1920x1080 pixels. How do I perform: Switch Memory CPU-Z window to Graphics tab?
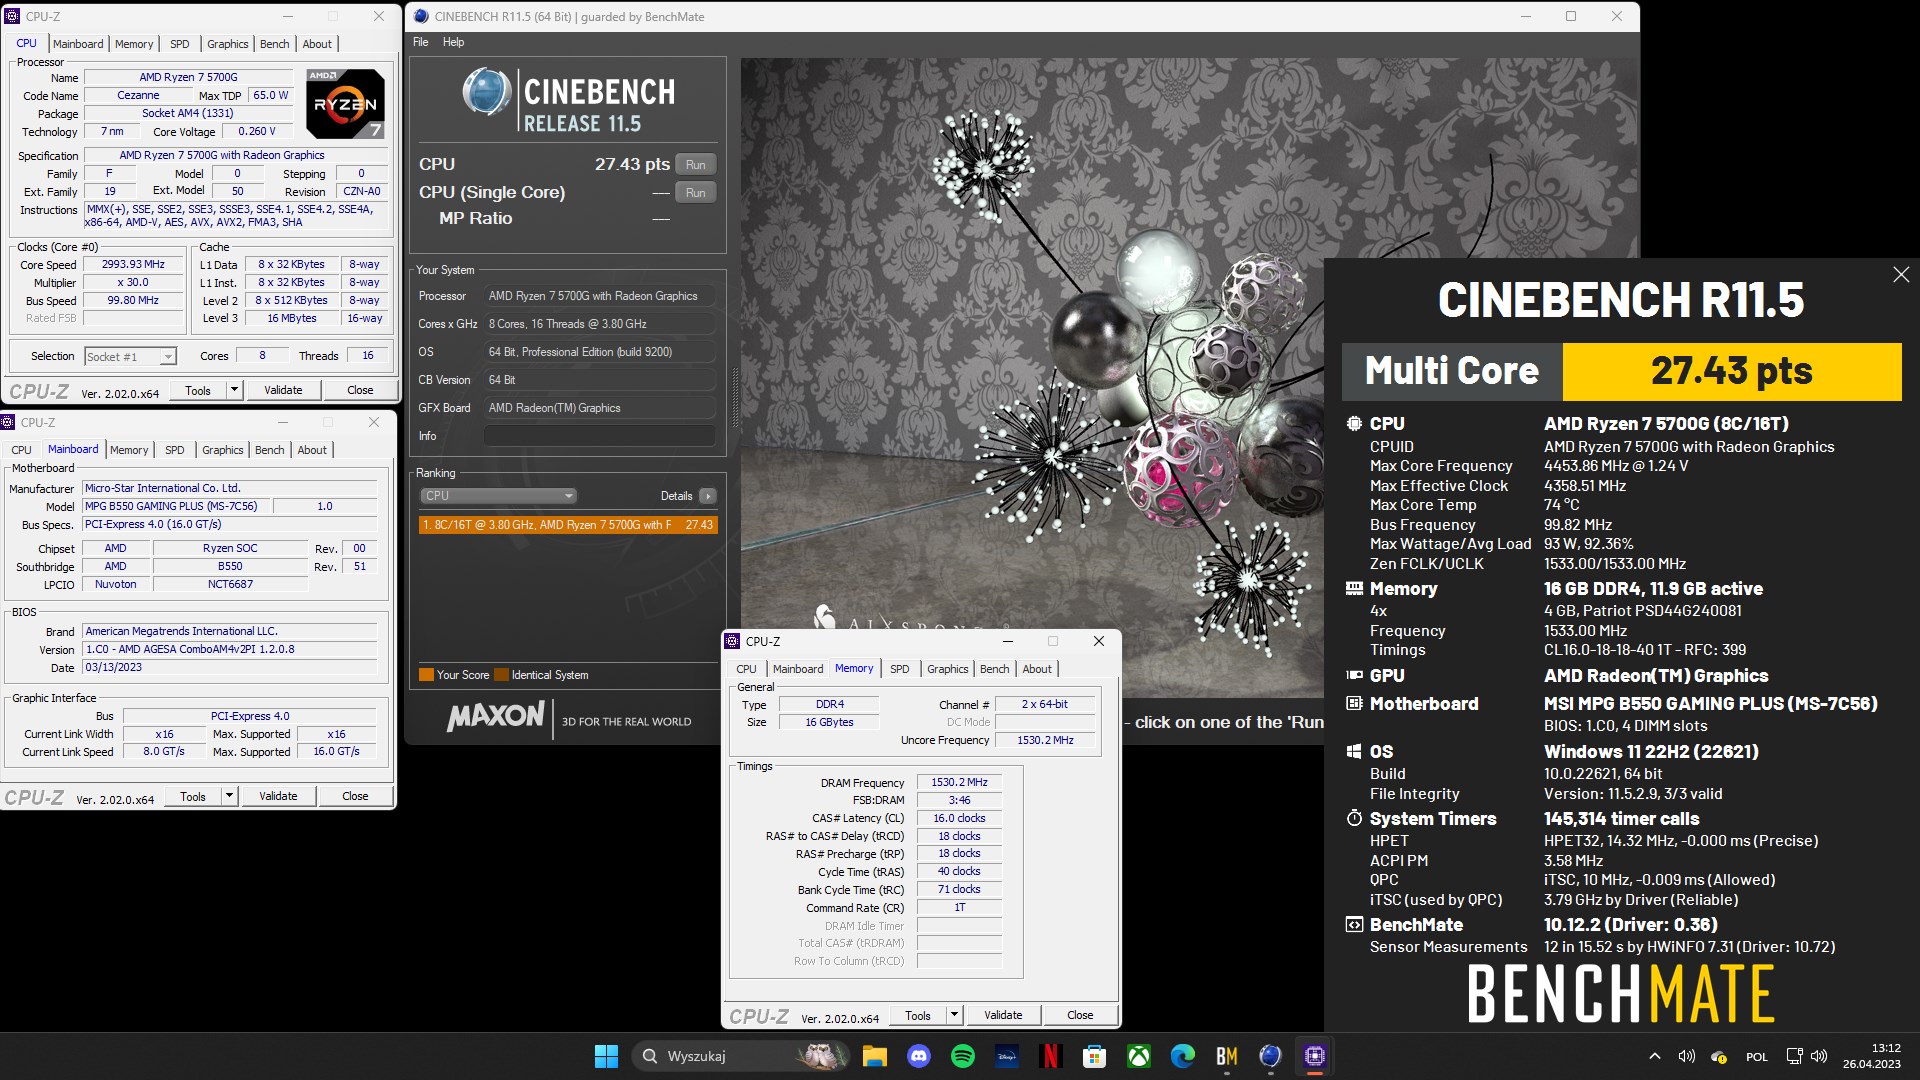click(x=948, y=669)
